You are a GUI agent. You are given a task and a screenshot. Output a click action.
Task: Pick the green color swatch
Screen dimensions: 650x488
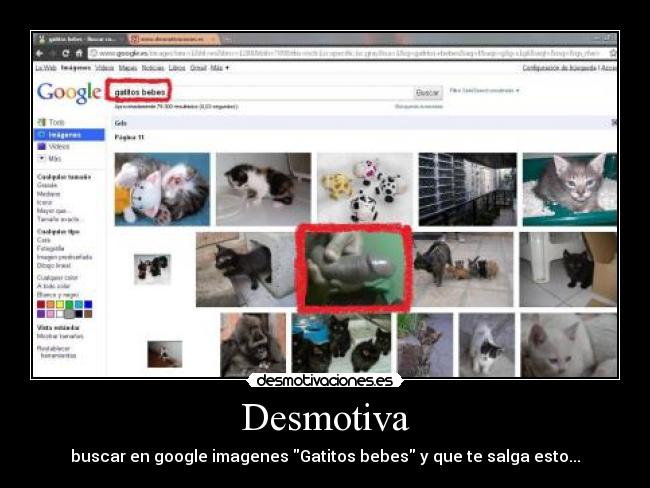tap(69, 304)
